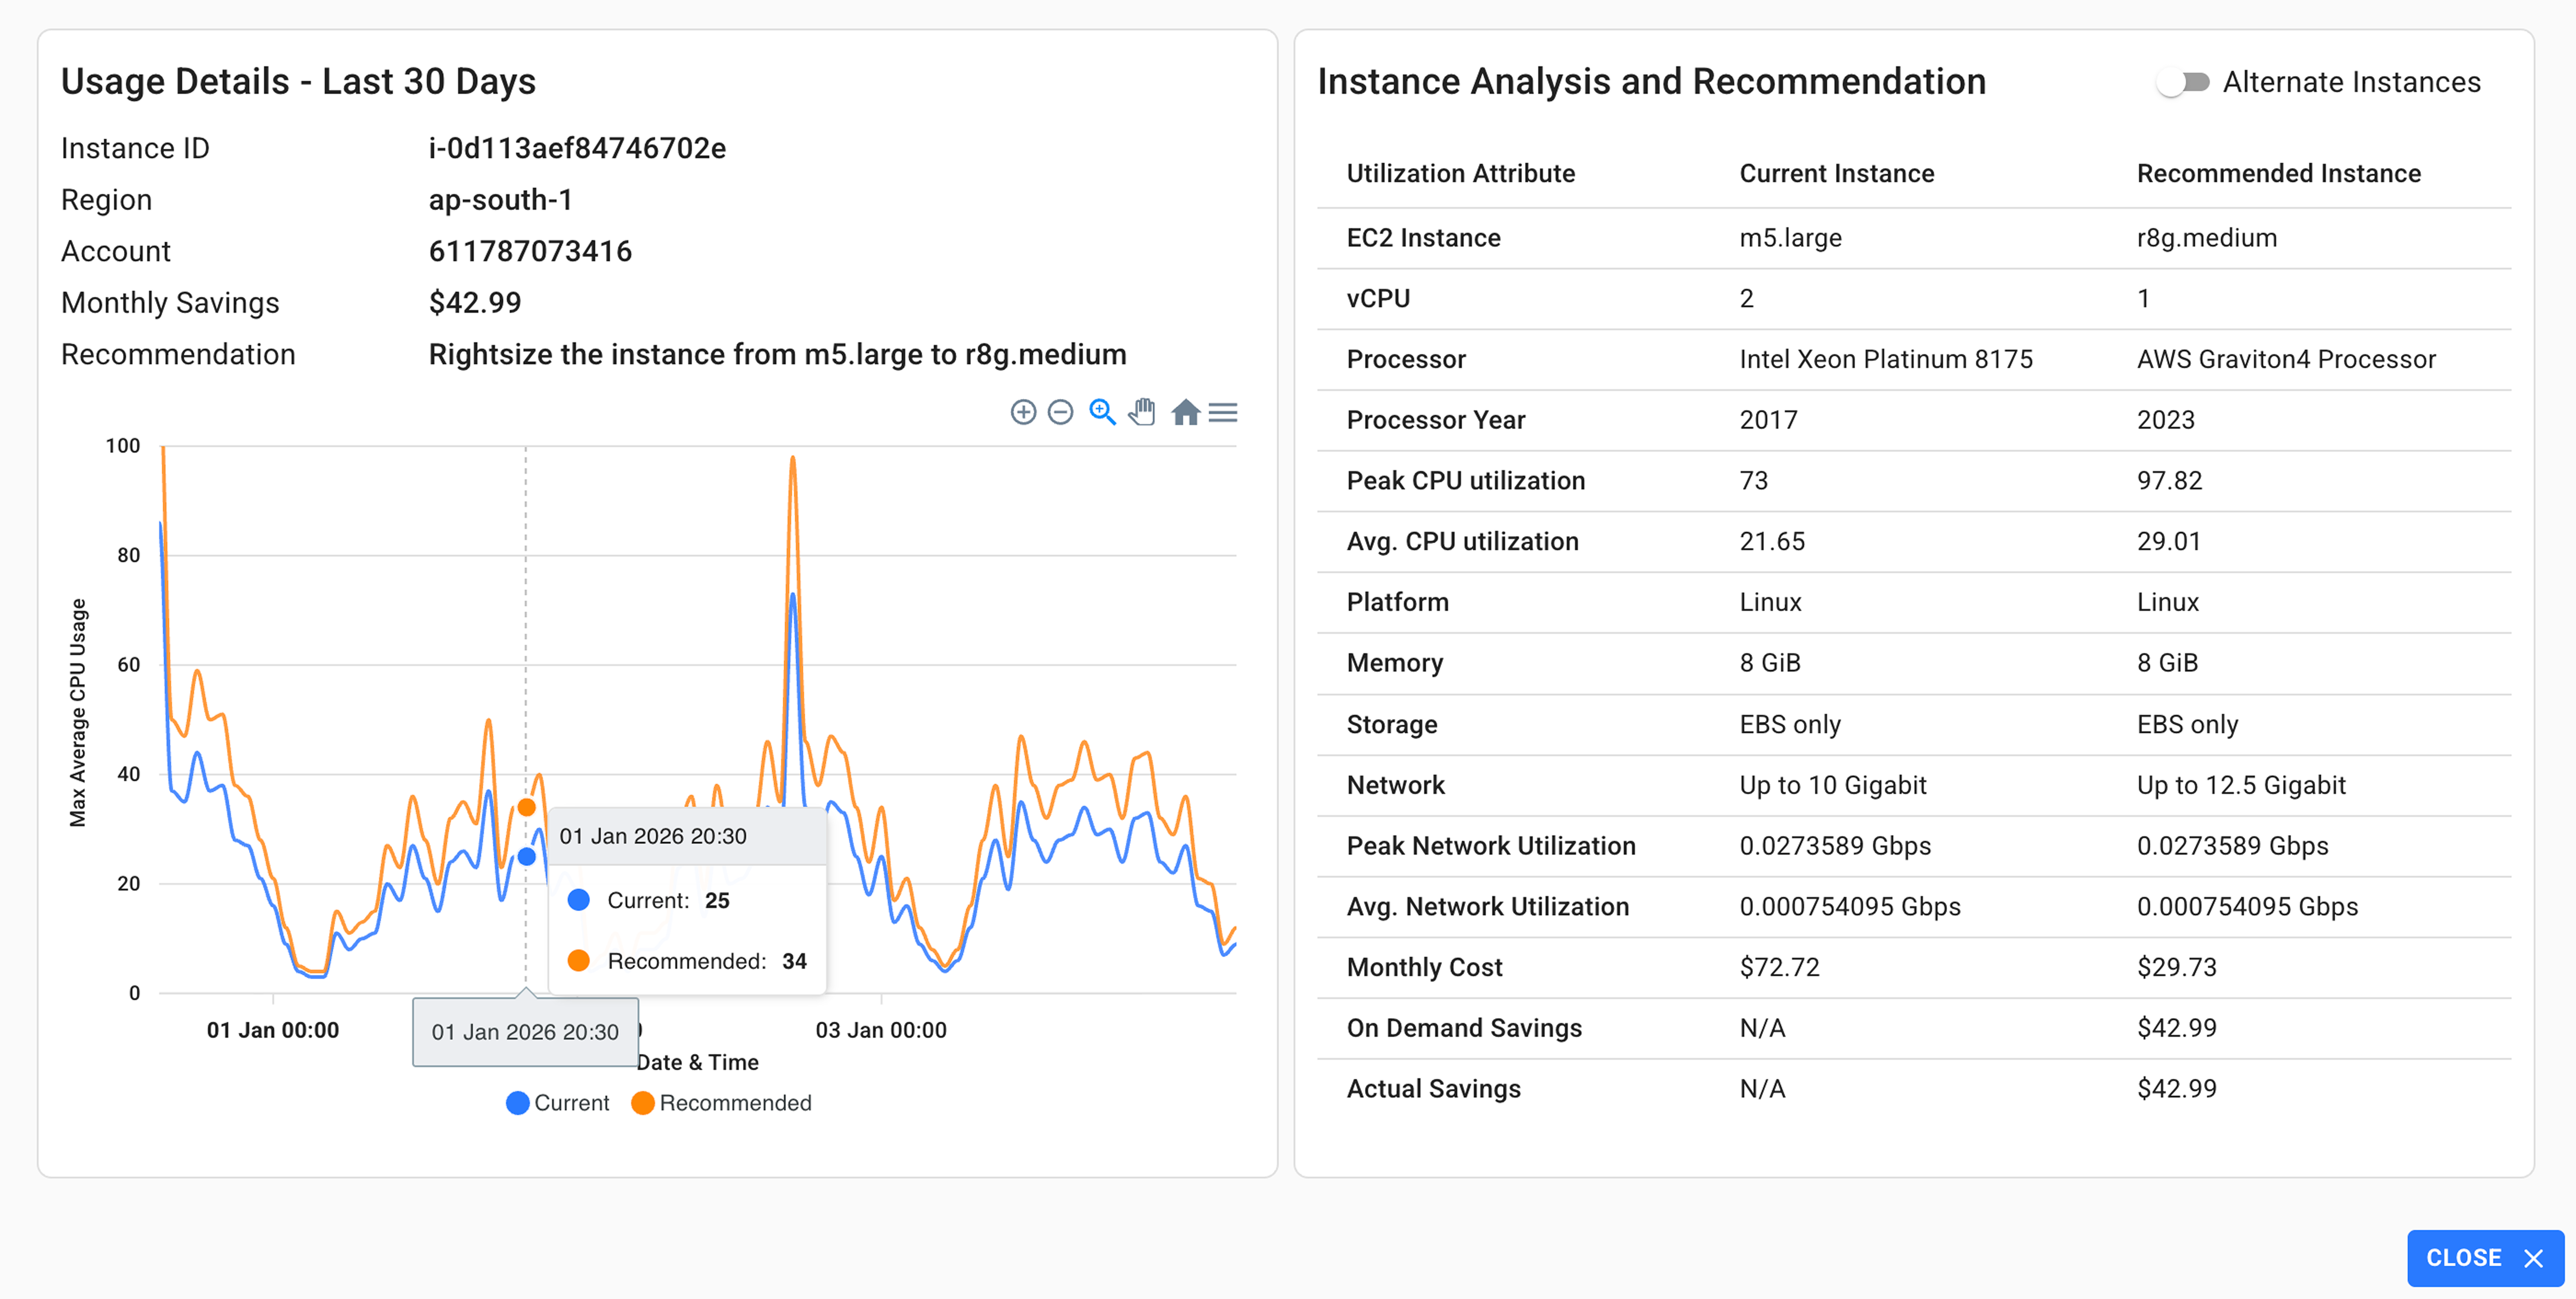Select the selection zoom magnifier tool

pos(1102,412)
